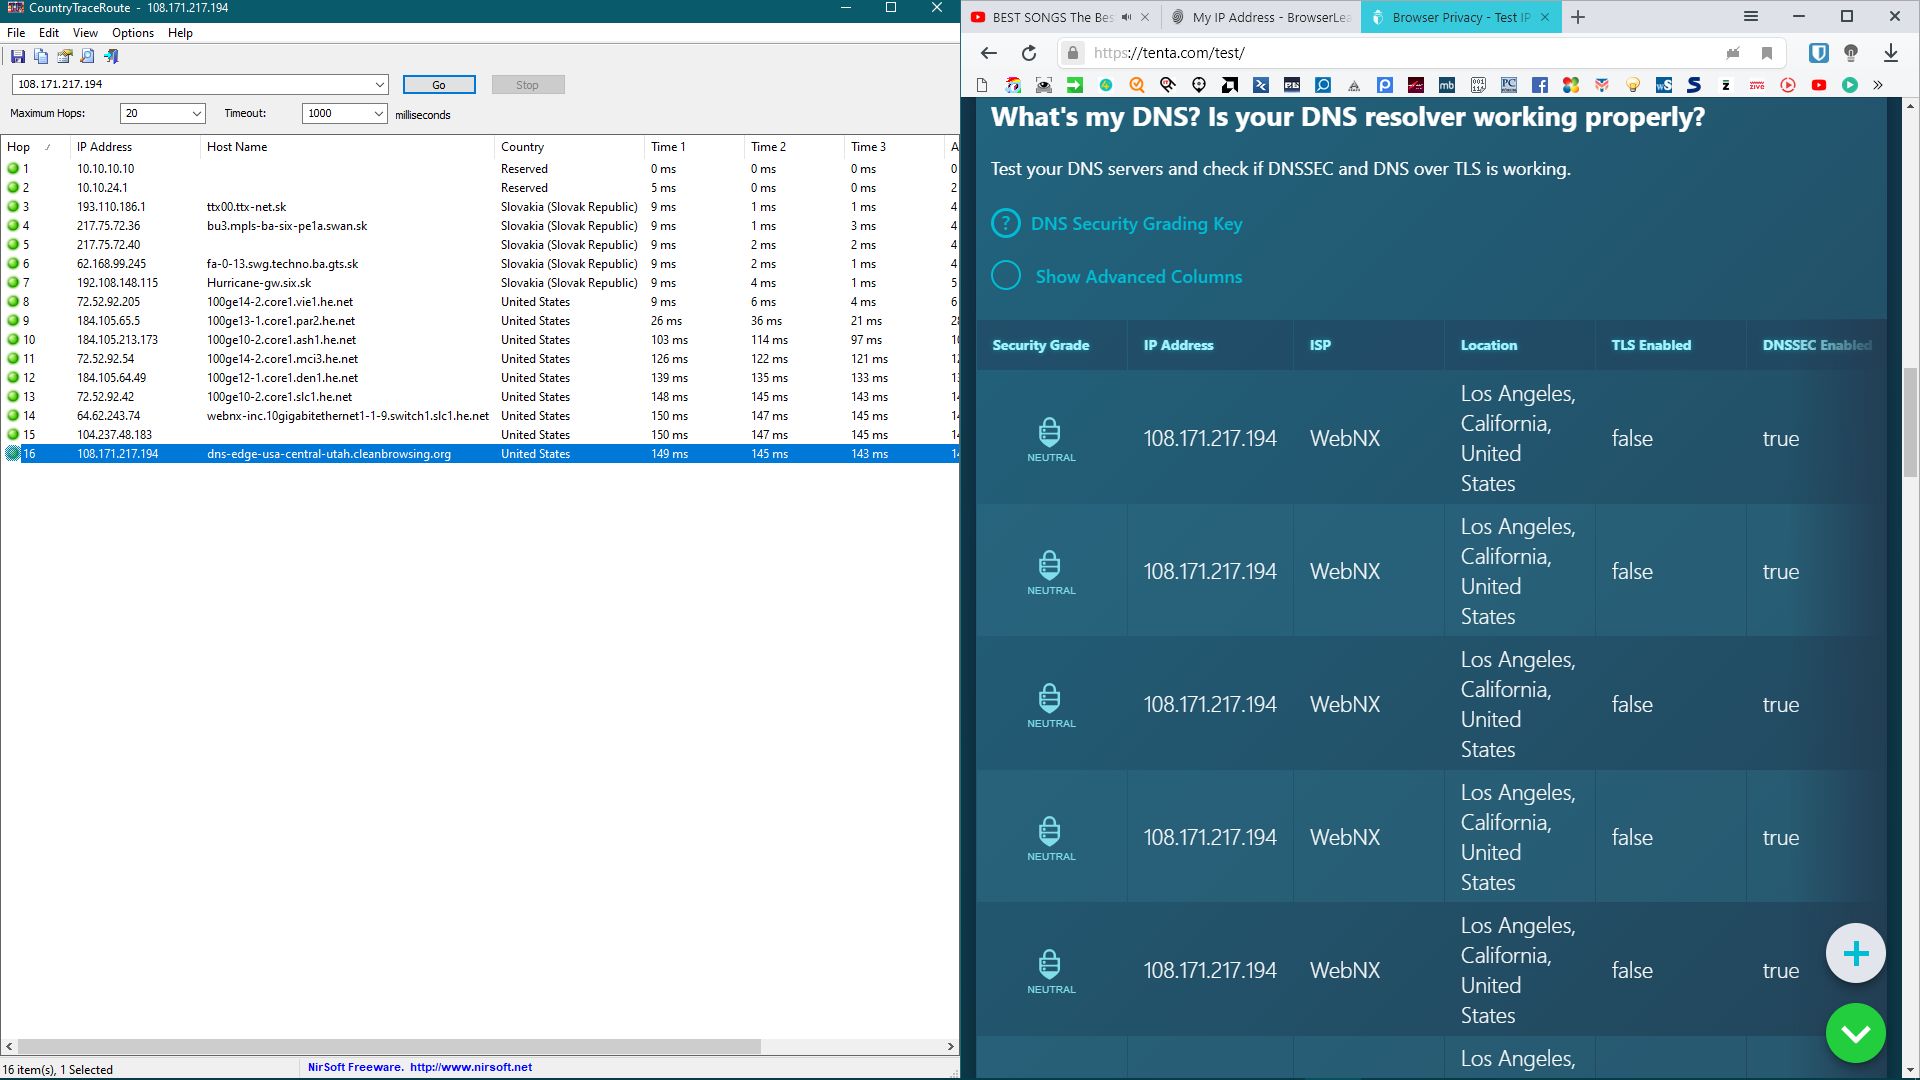Sort the list by Hop column header

coord(36,147)
